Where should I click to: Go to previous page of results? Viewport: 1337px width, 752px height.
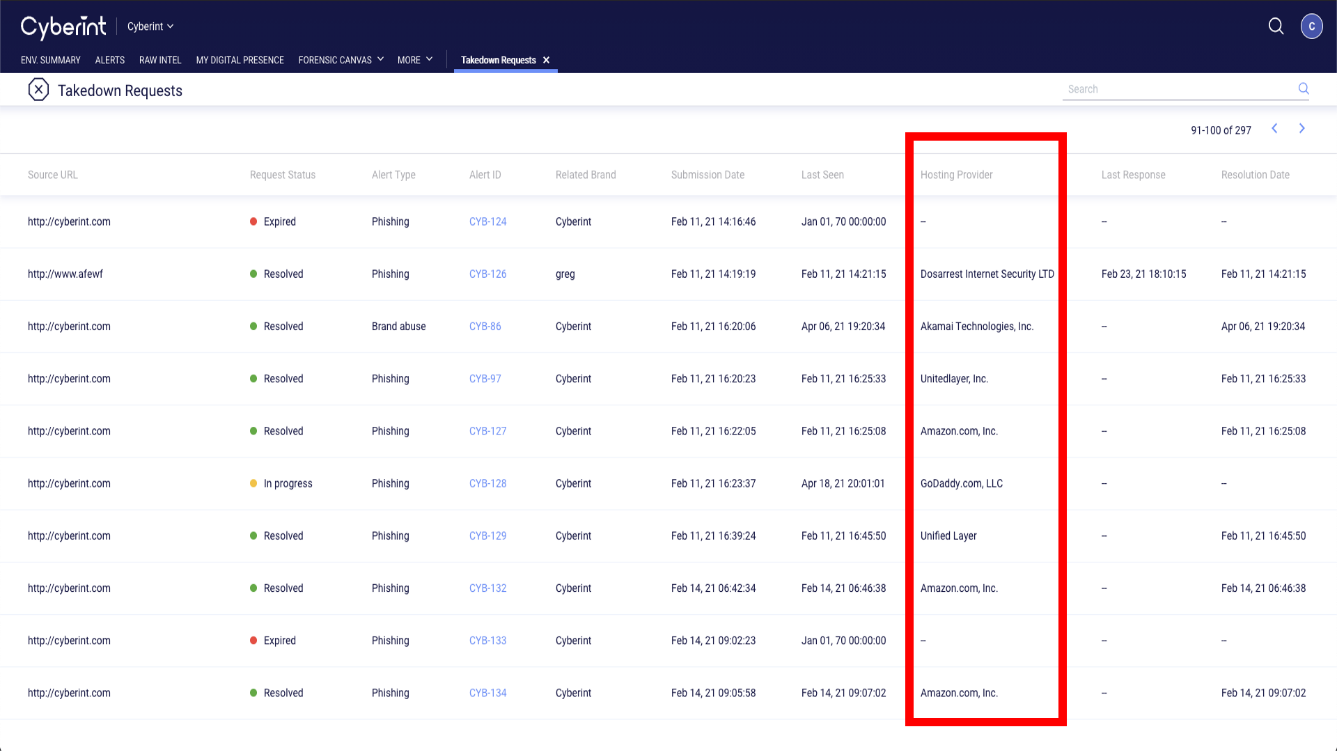pos(1274,129)
